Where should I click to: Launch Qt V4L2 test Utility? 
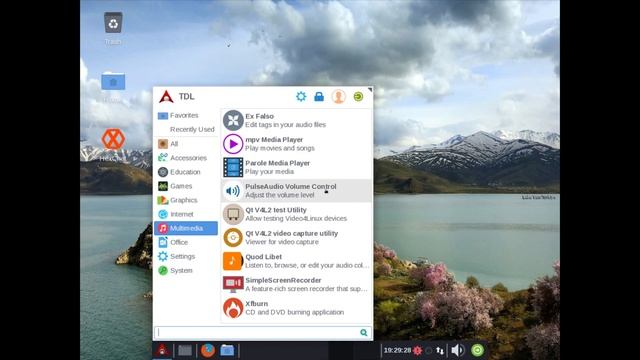click(296, 214)
